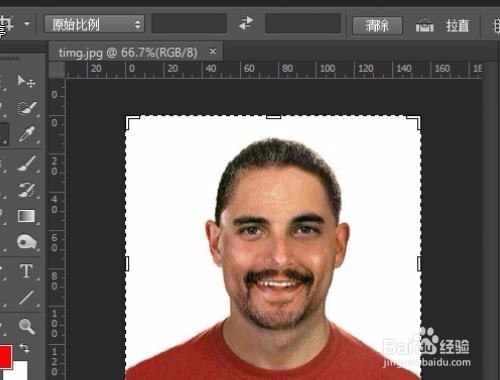Select the Zoom tool
This screenshot has width=500, height=380.
pyautogui.click(x=27, y=326)
